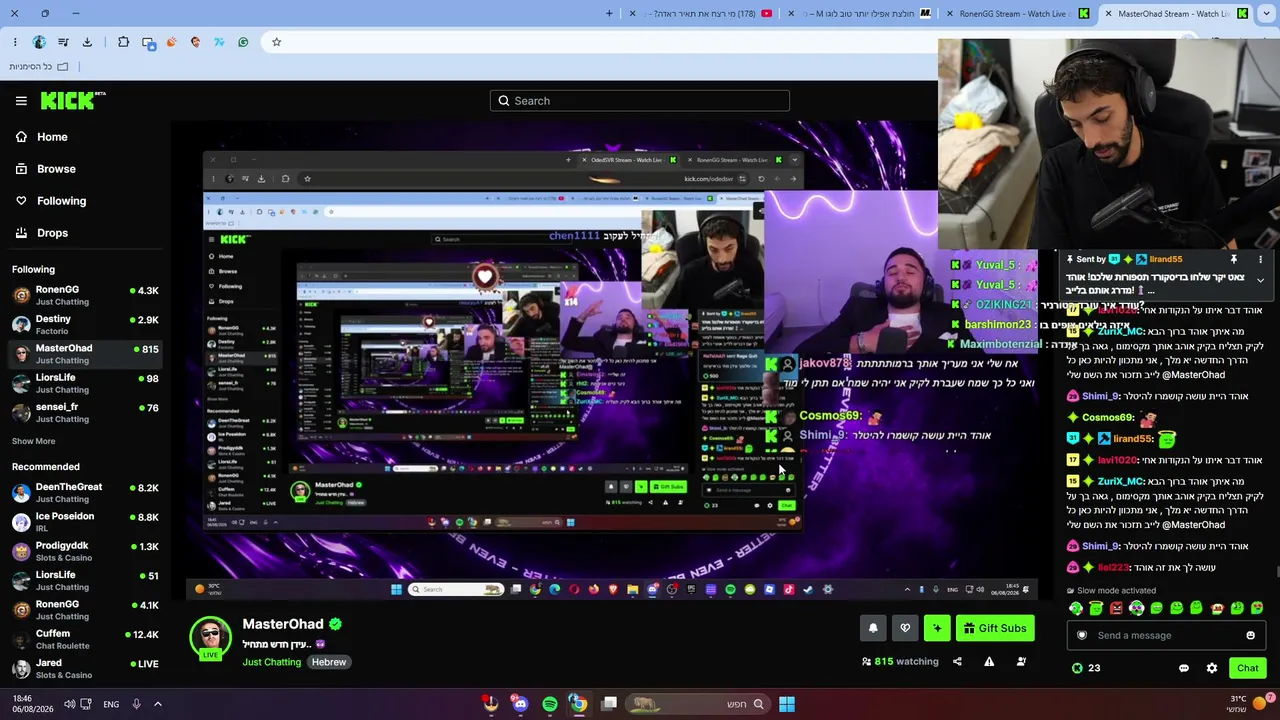The width and height of the screenshot is (1280, 720).
Task: Open the Kick hamburger sidebar menu
Action: [x=21, y=101]
